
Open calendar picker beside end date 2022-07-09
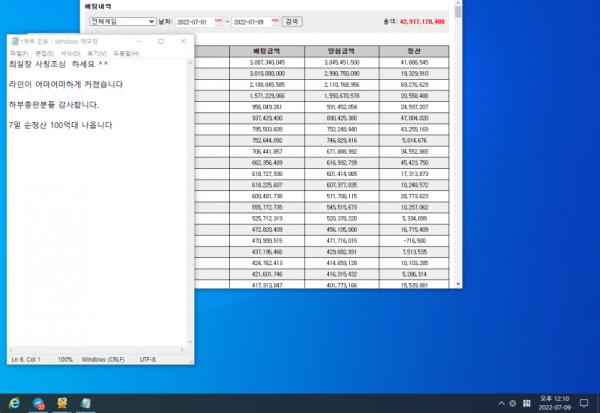275,20
